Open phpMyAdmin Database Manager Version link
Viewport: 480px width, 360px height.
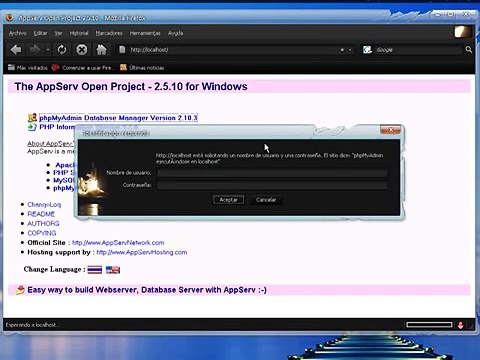(x=118, y=118)
